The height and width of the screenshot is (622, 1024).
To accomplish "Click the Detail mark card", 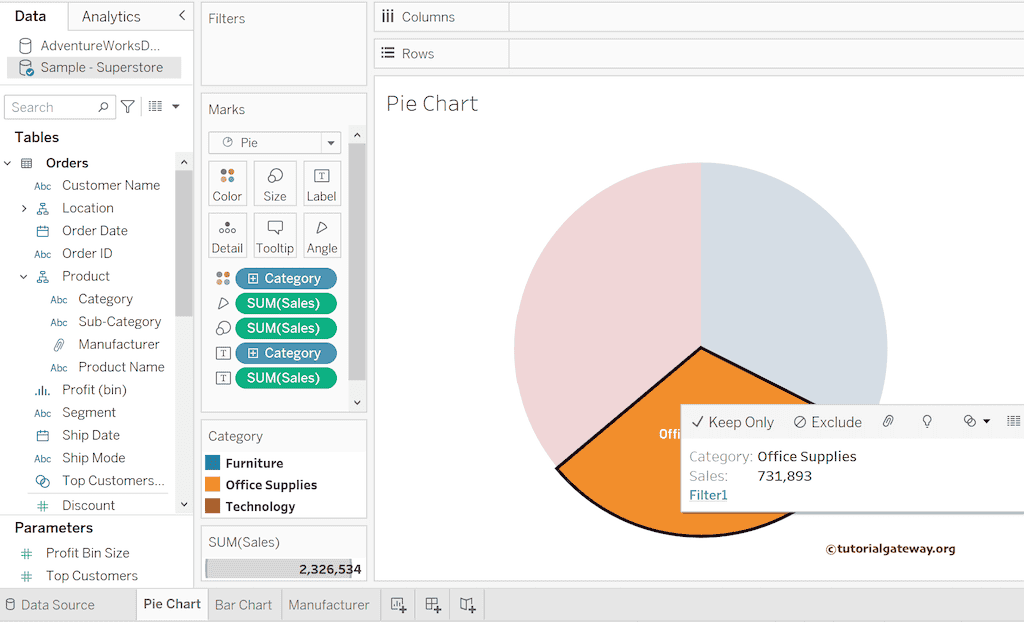I will (x=227, y=236).
